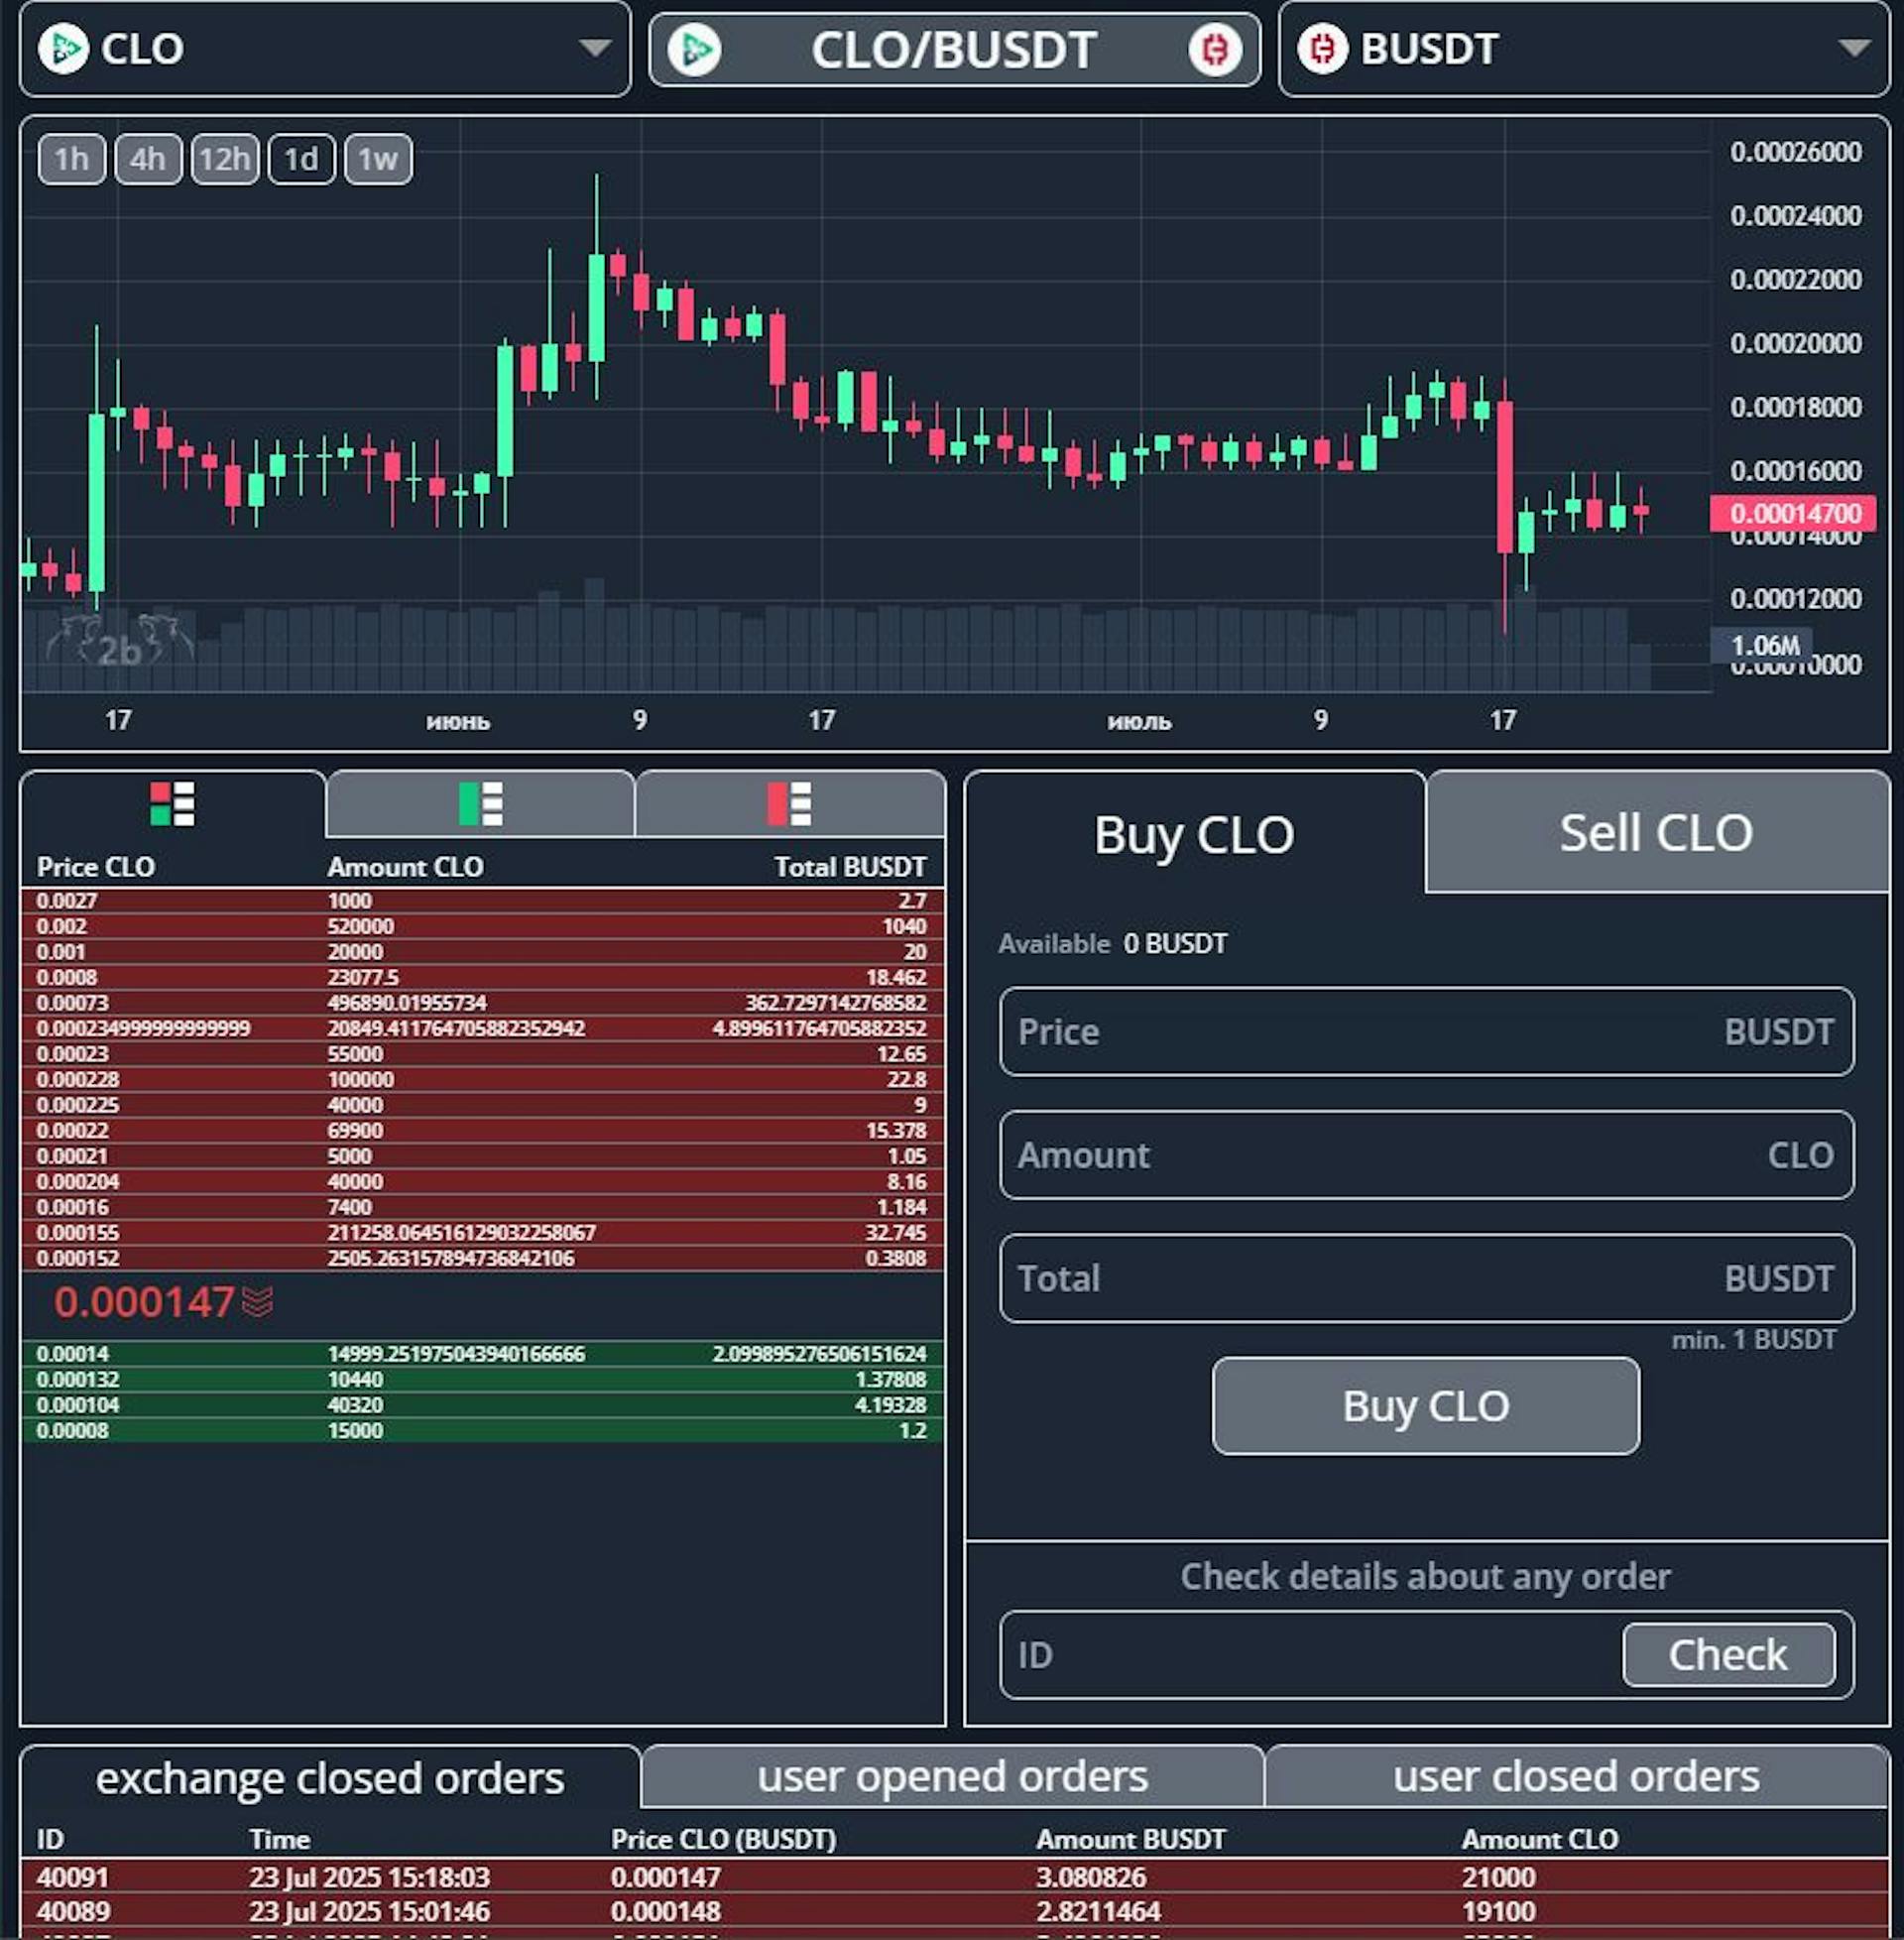1904x1940 pixels.
Task: Click the red 0.00014700 price tag on the chart axis
Action: [x=1793, y=514]
